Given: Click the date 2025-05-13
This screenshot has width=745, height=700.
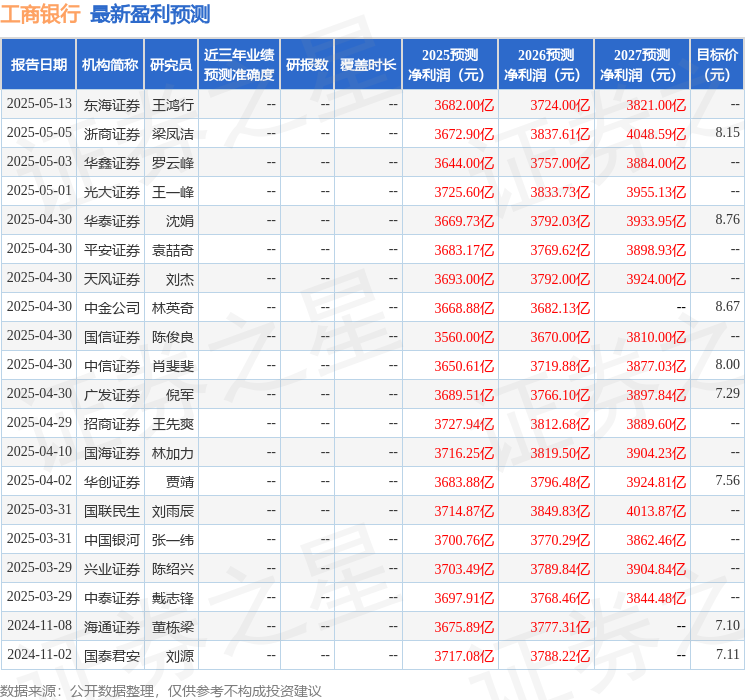Looking at the screenshot, I should (x=39, y=104).
